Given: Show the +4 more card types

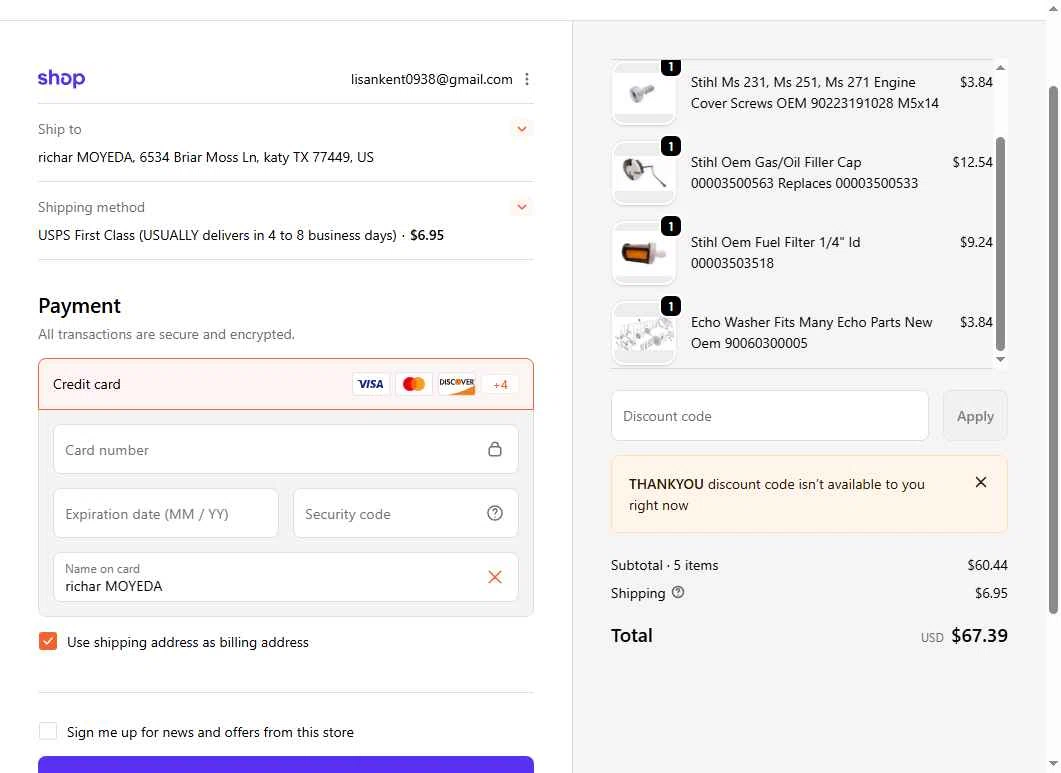Looking at the screenshot, I should click(500, 384).
